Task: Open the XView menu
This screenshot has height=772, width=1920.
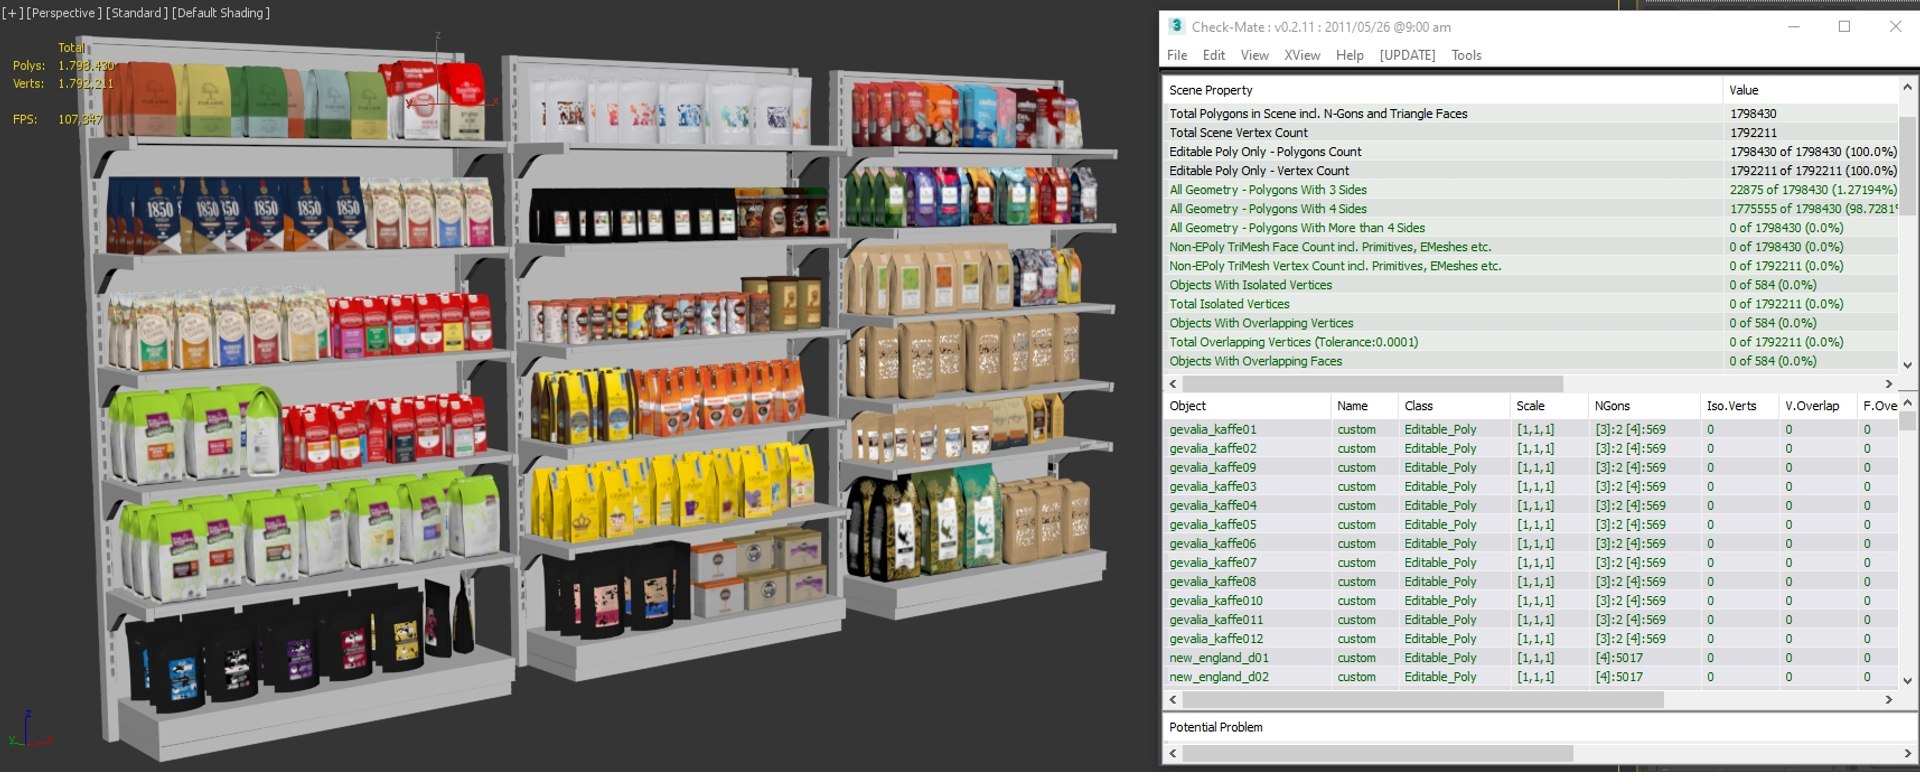Action: click(x=1302, y=55)
